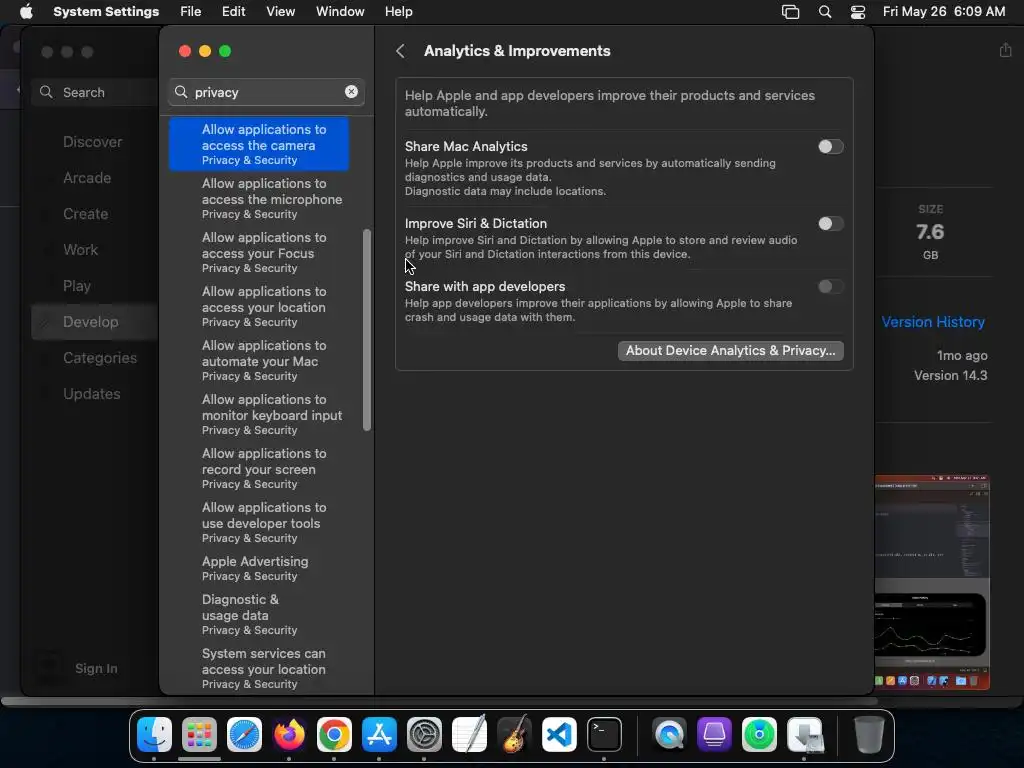1024x768 pixels.
Task: Open Version History link in App Store
Action: (933, 322)
